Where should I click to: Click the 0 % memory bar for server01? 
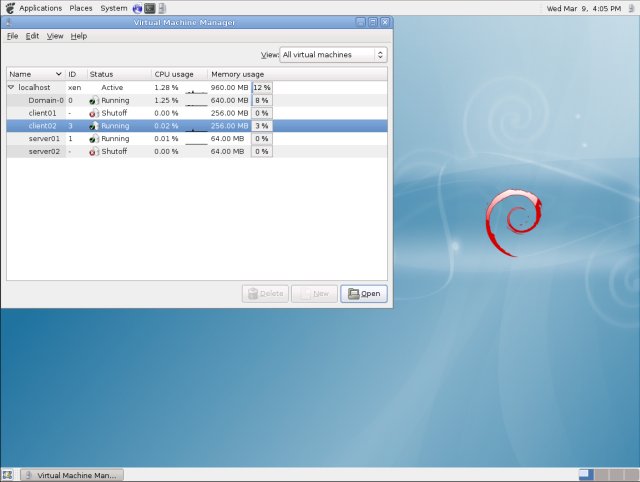point(262,139)
